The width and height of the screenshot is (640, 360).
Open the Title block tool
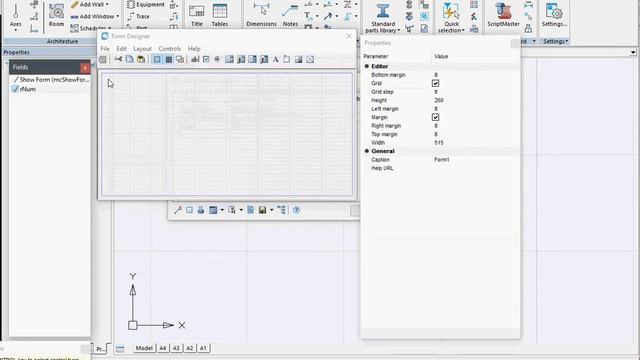197,16
